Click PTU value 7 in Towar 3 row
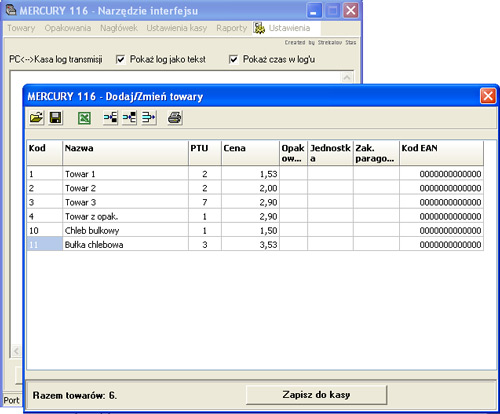Screen dimensions: 500x414 point(205,202)
